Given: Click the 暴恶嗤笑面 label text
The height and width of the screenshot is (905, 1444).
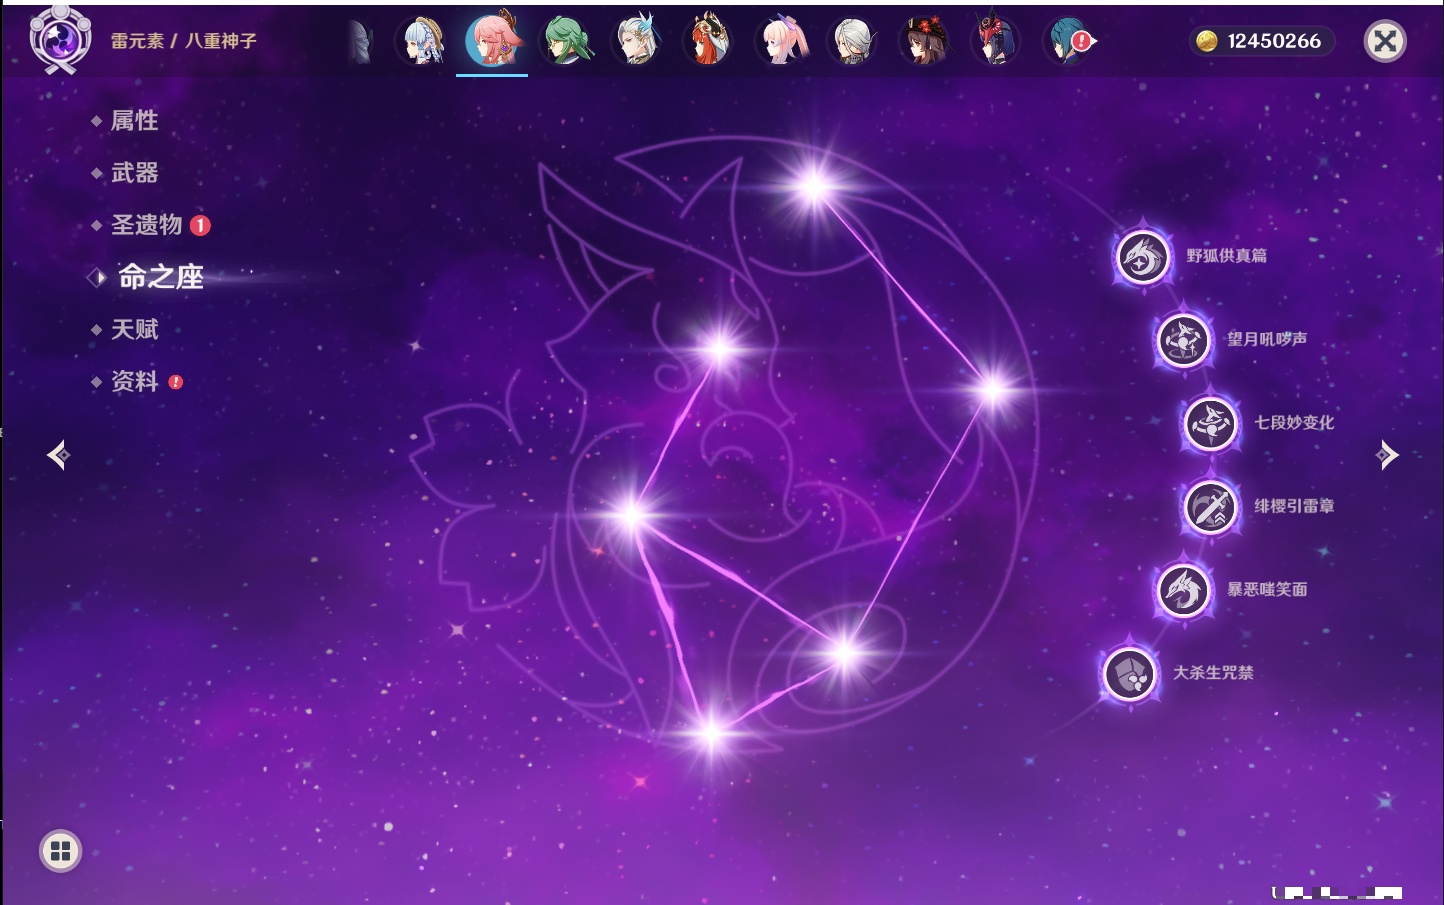Looking at the screenshot, I should (x=1267, y=590).
